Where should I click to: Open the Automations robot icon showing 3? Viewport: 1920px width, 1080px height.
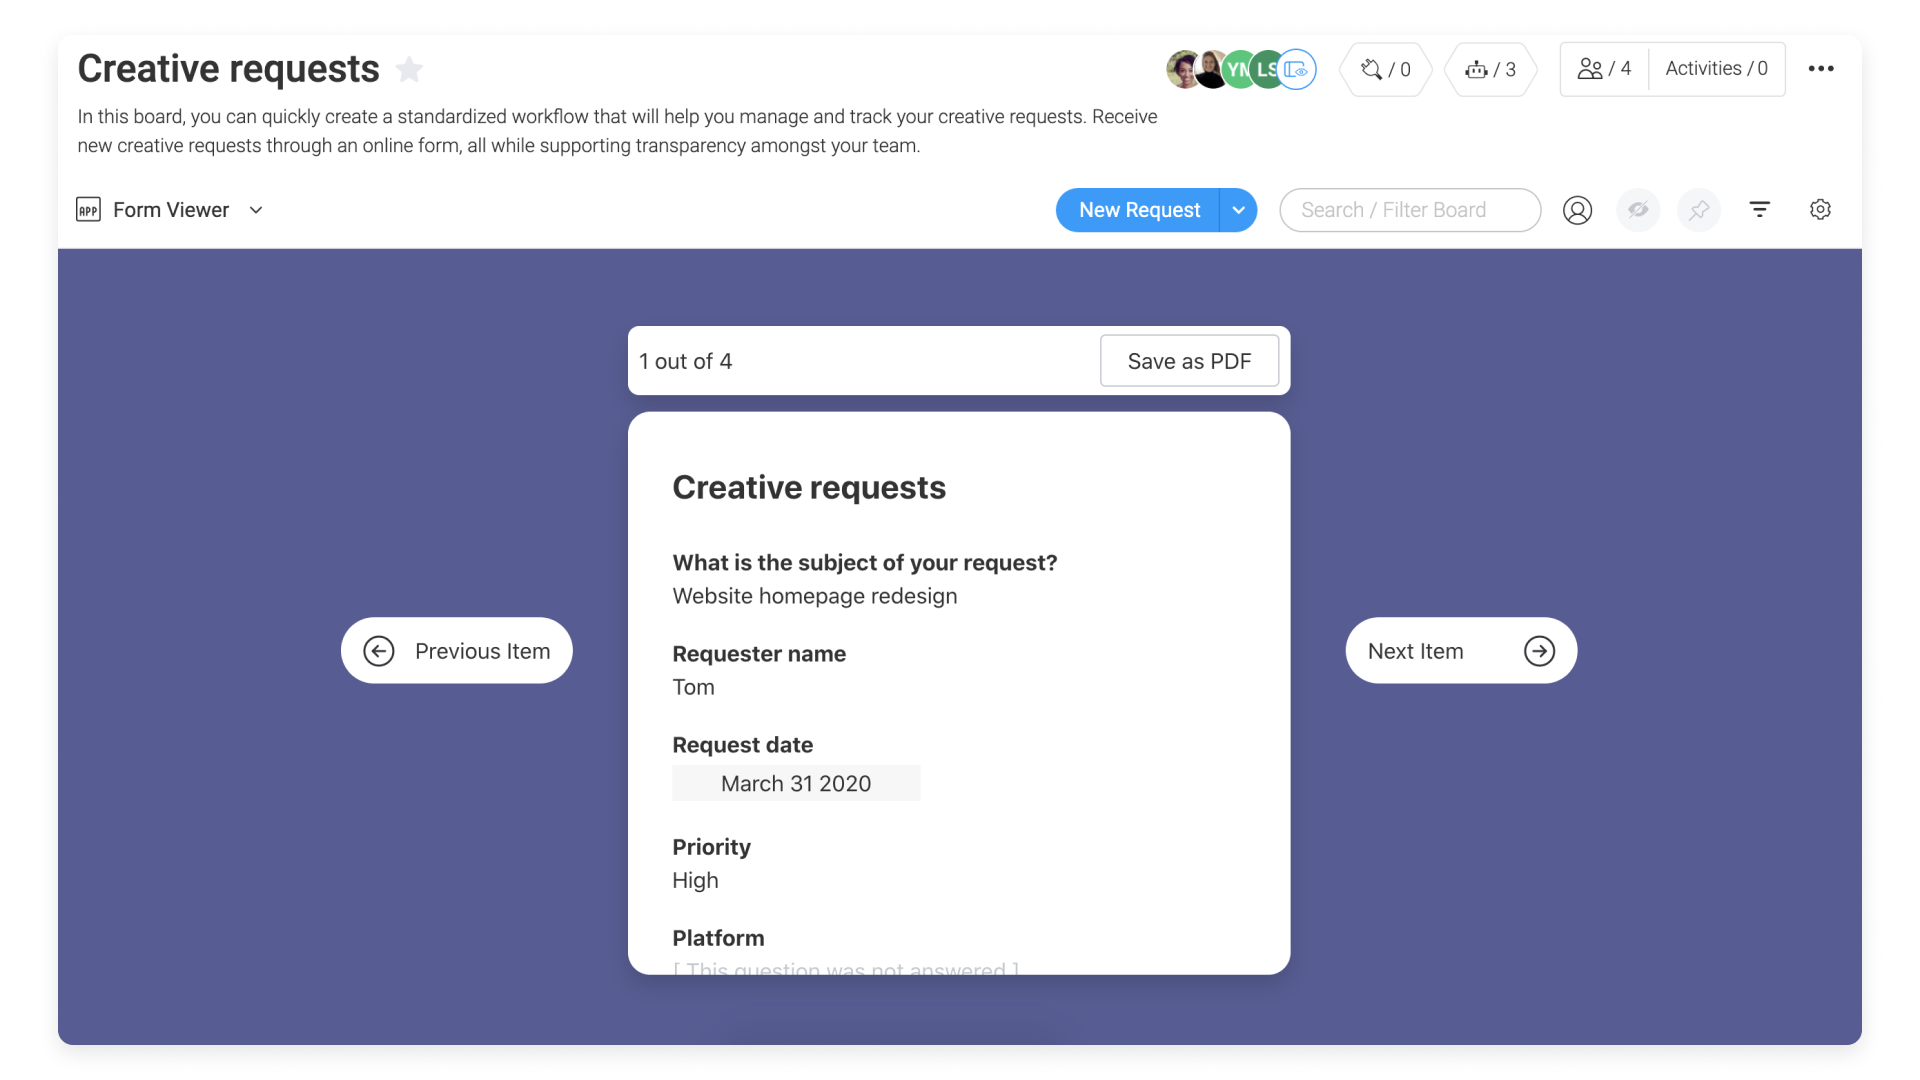[x=1489, y=69]
